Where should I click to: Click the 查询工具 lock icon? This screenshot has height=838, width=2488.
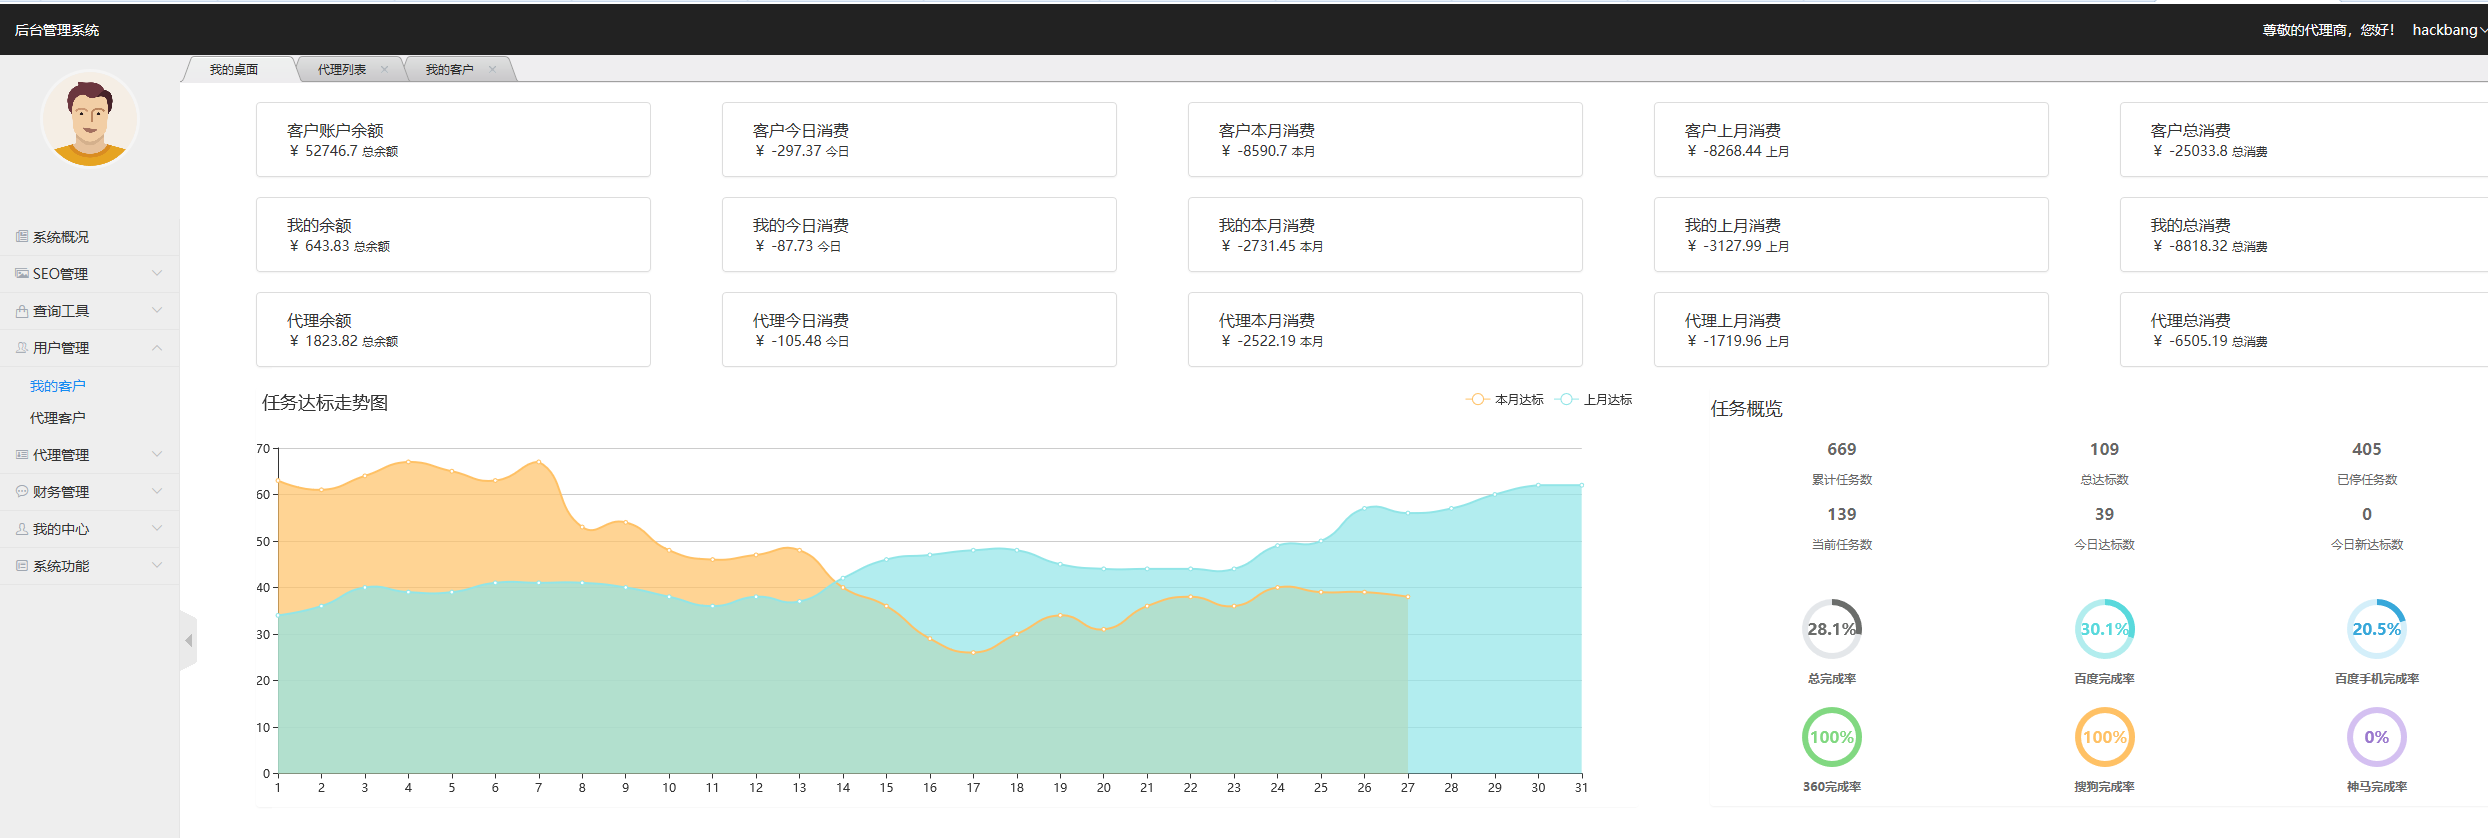coord(22,311)
